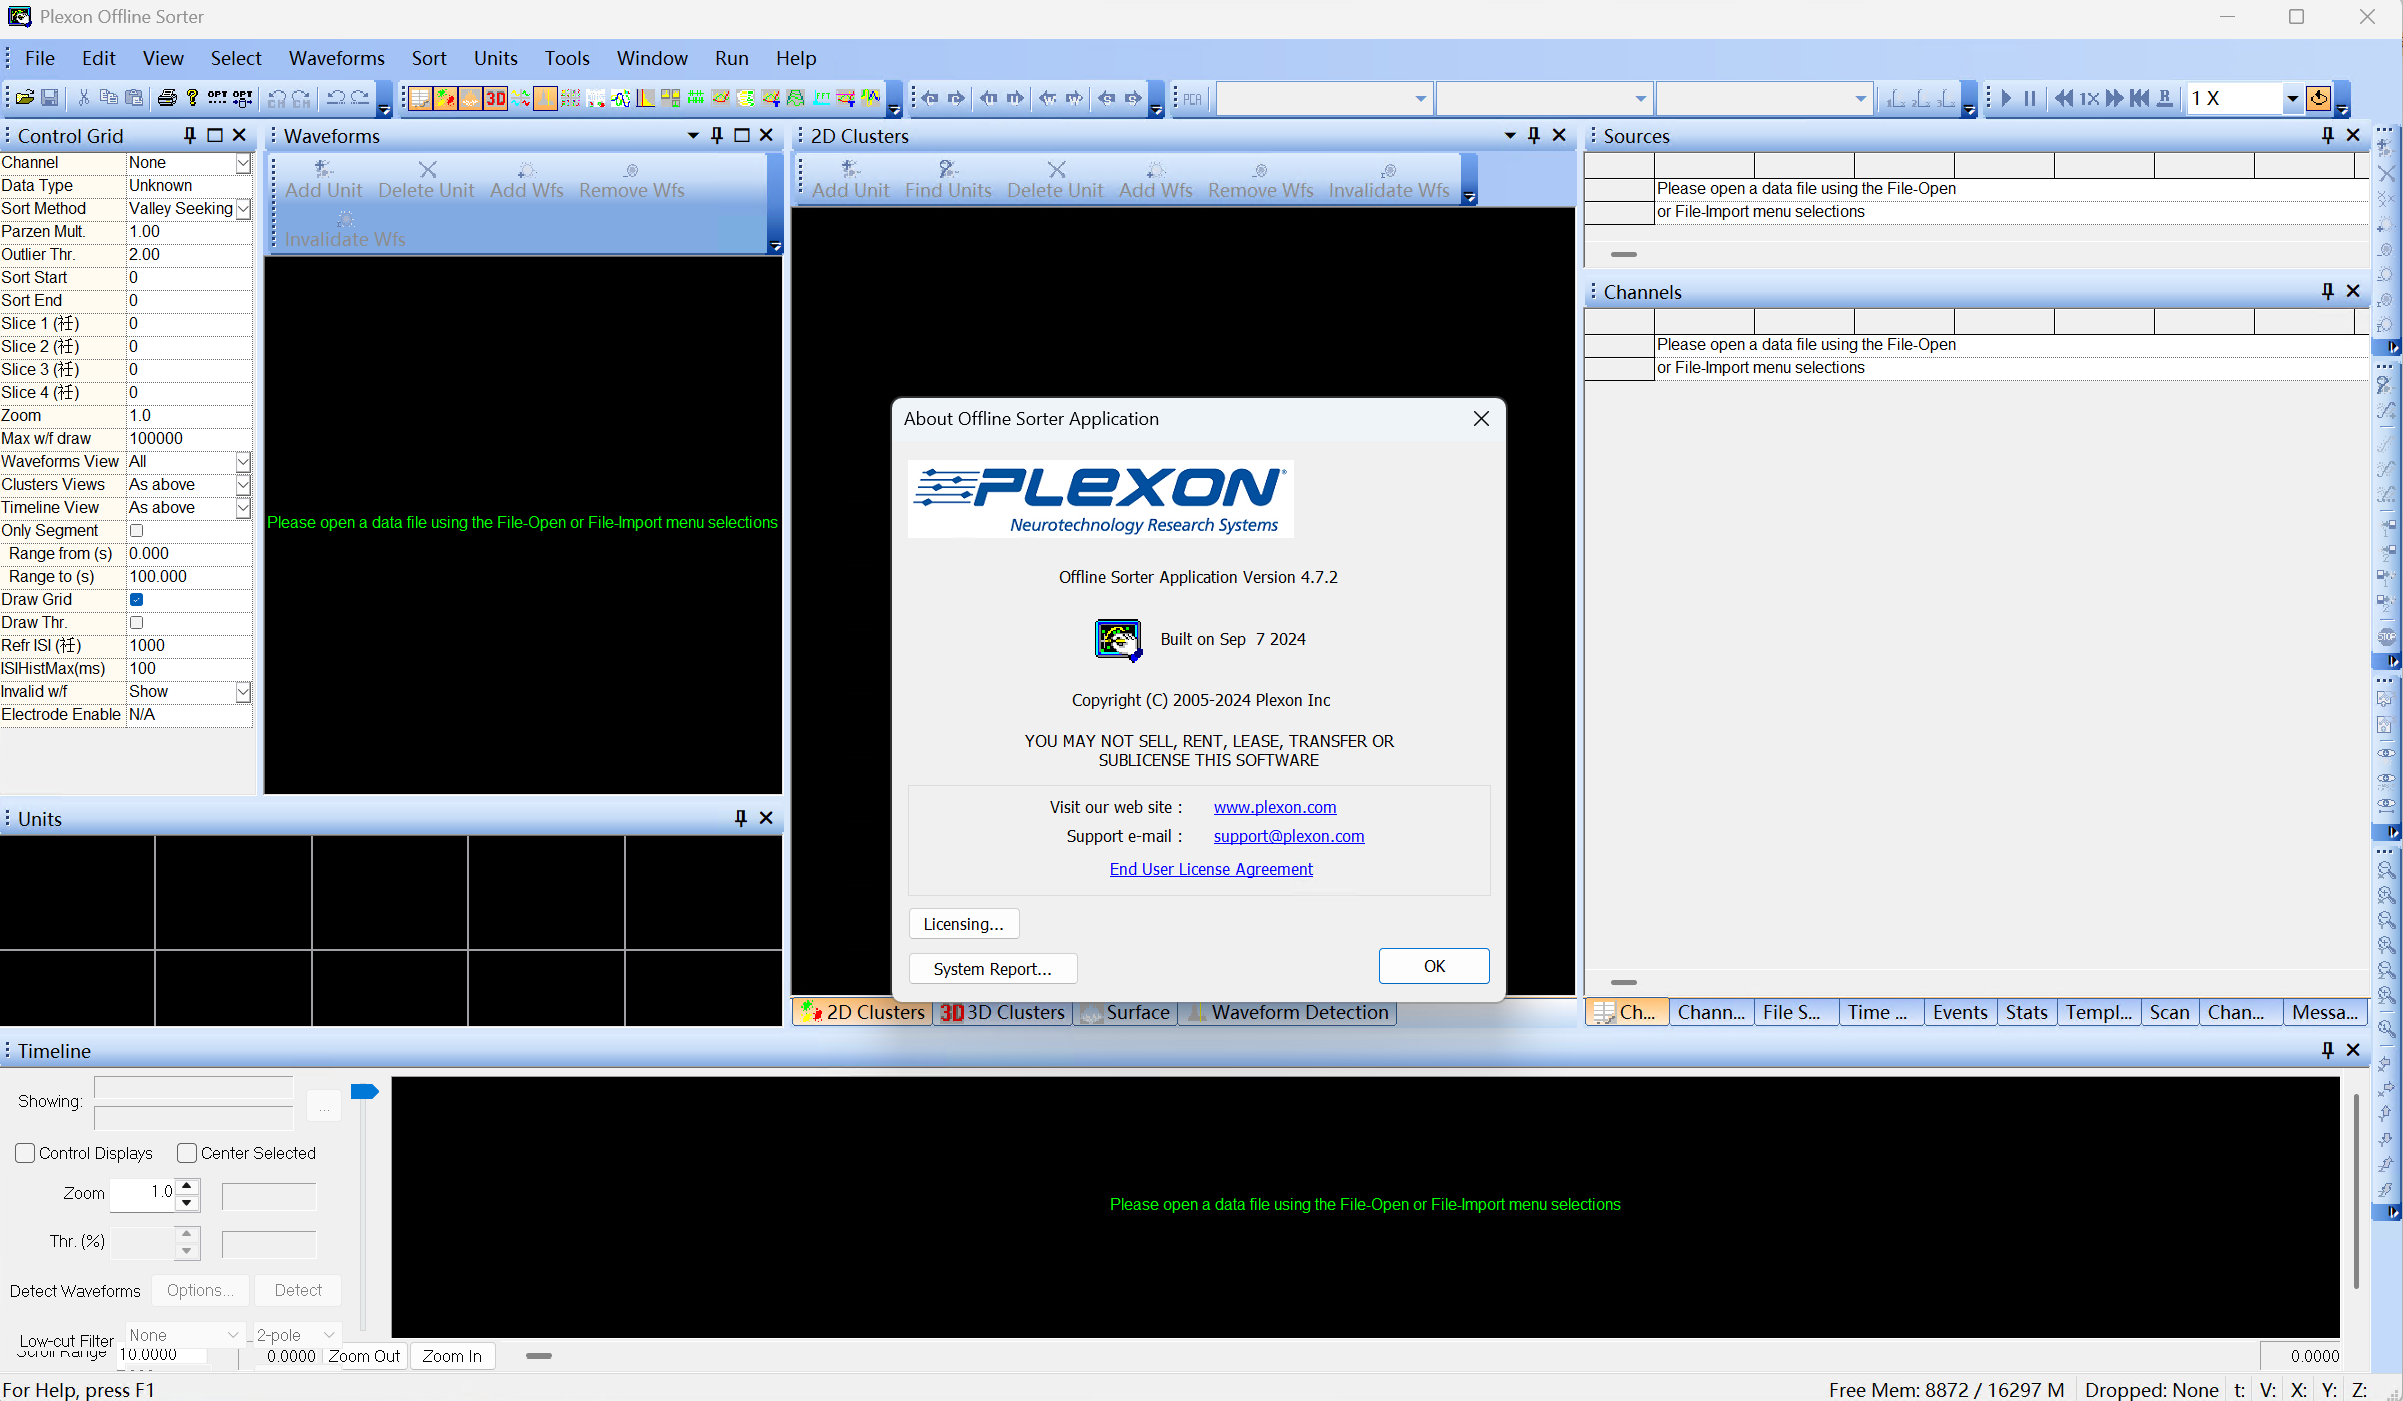The height and width of the screenshot is (1401, 2403).
Task: Maximize the Waveforms panel
Action: point(742,135)
